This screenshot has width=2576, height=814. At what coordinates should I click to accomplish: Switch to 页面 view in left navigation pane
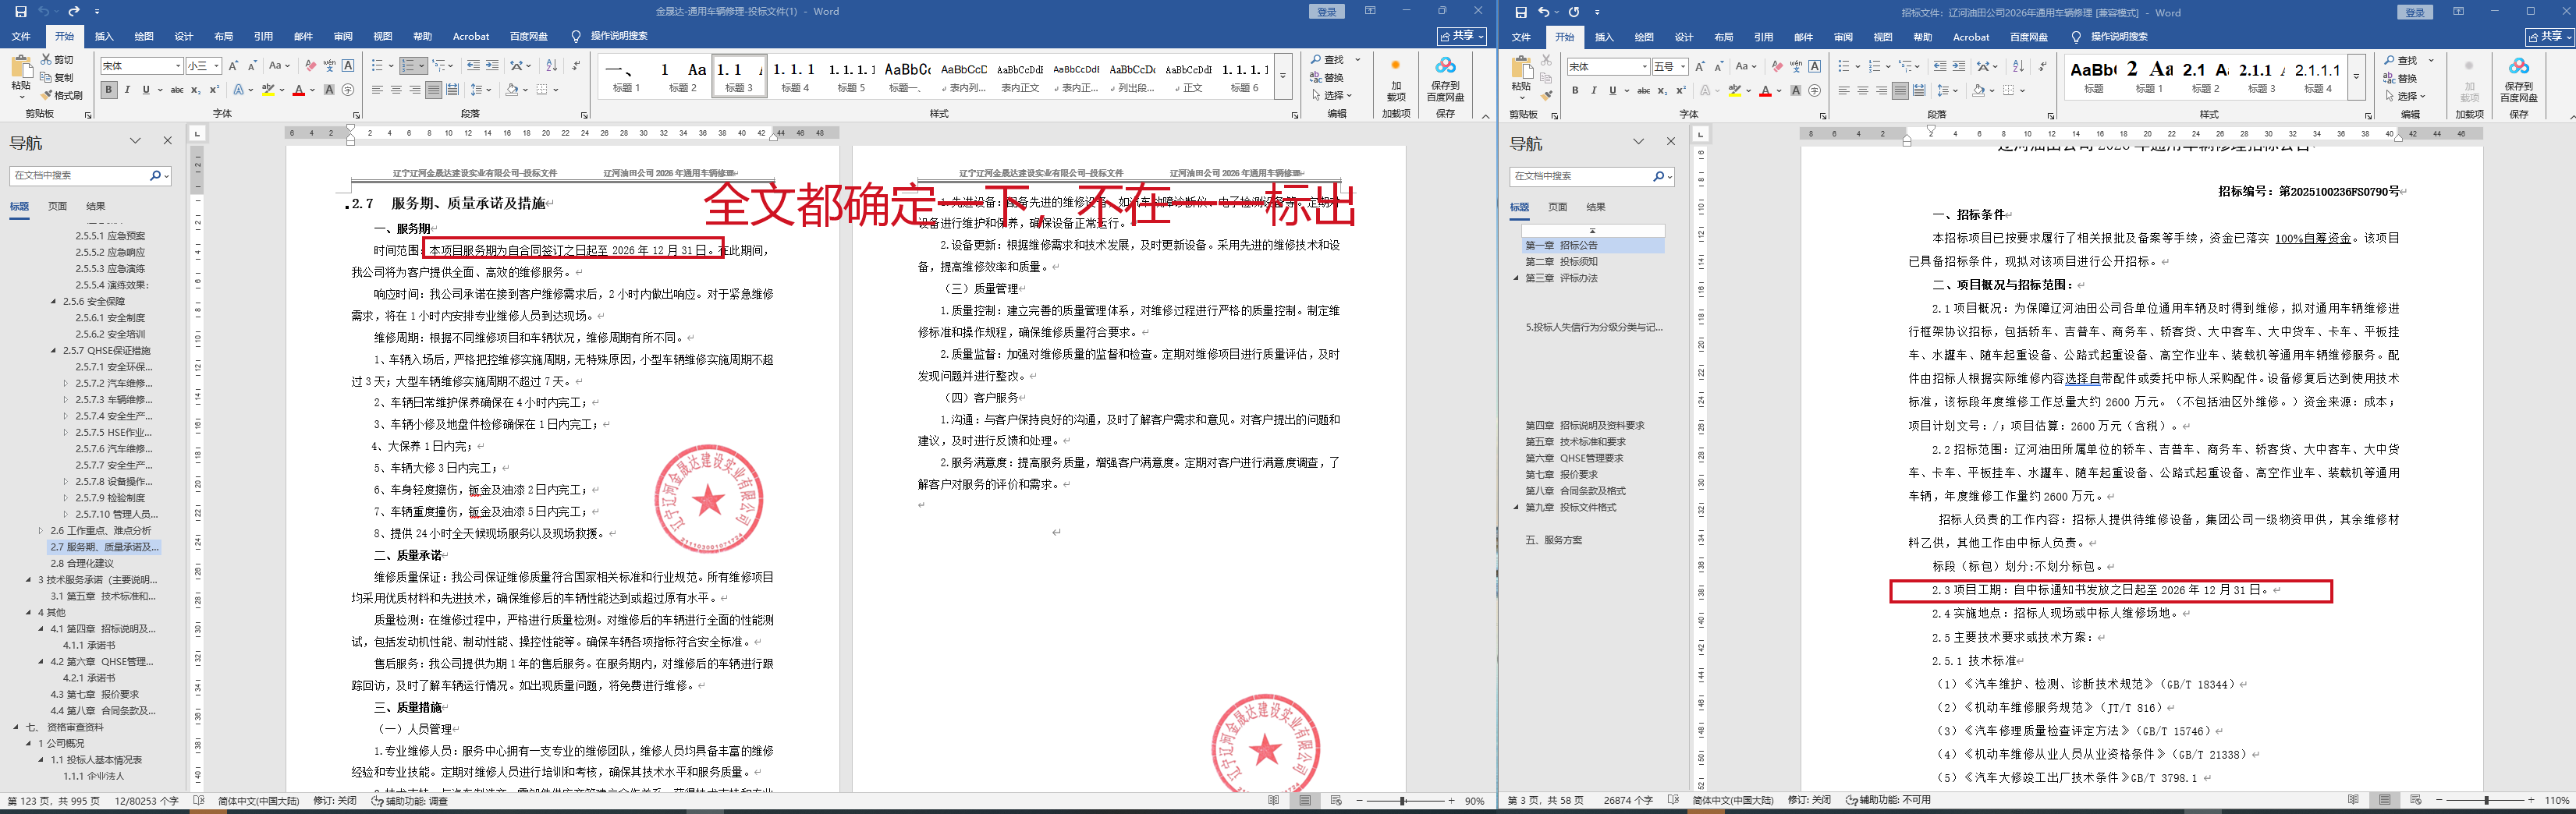point(58,207)
